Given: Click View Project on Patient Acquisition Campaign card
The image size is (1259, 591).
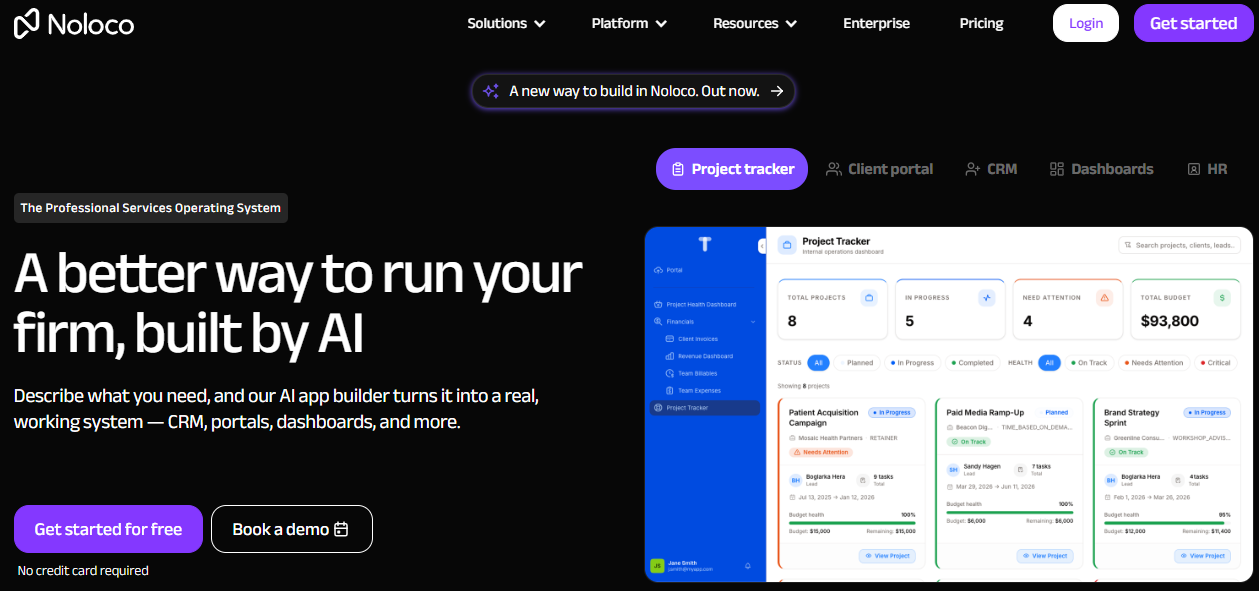Looking at the screenshot, I should (885, 555).
